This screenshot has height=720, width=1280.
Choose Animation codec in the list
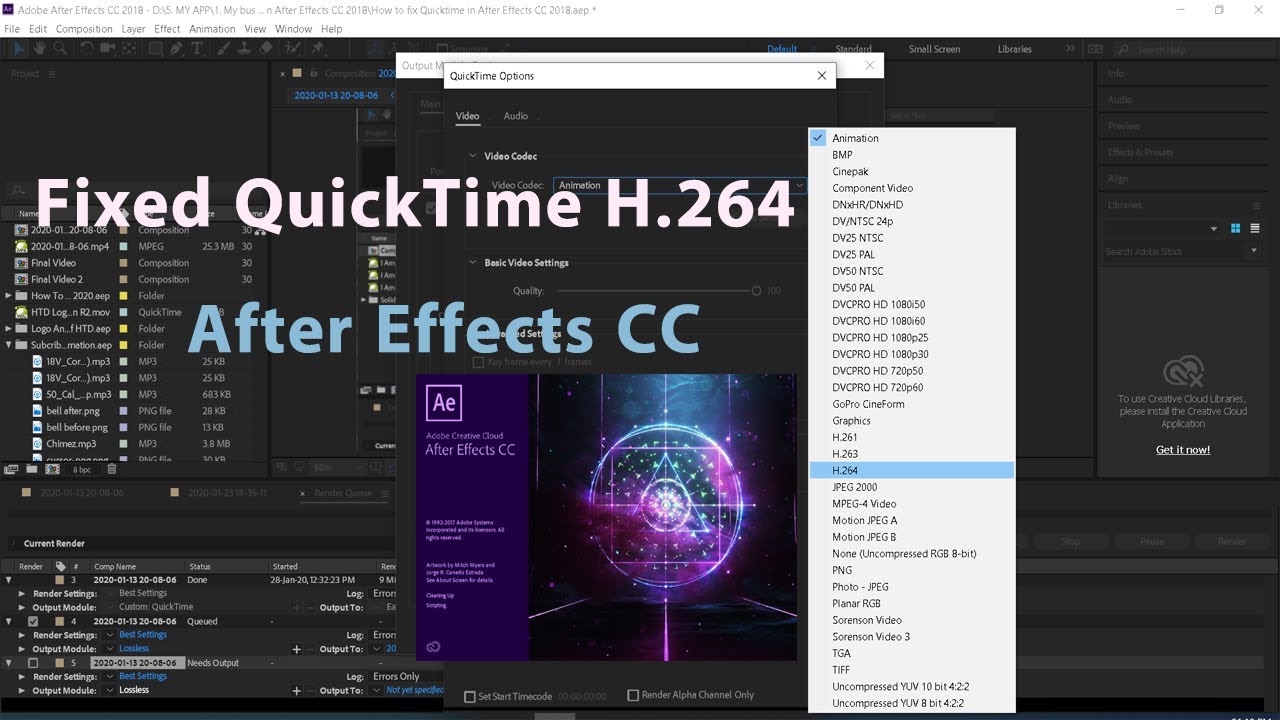[x=912, y=138]
